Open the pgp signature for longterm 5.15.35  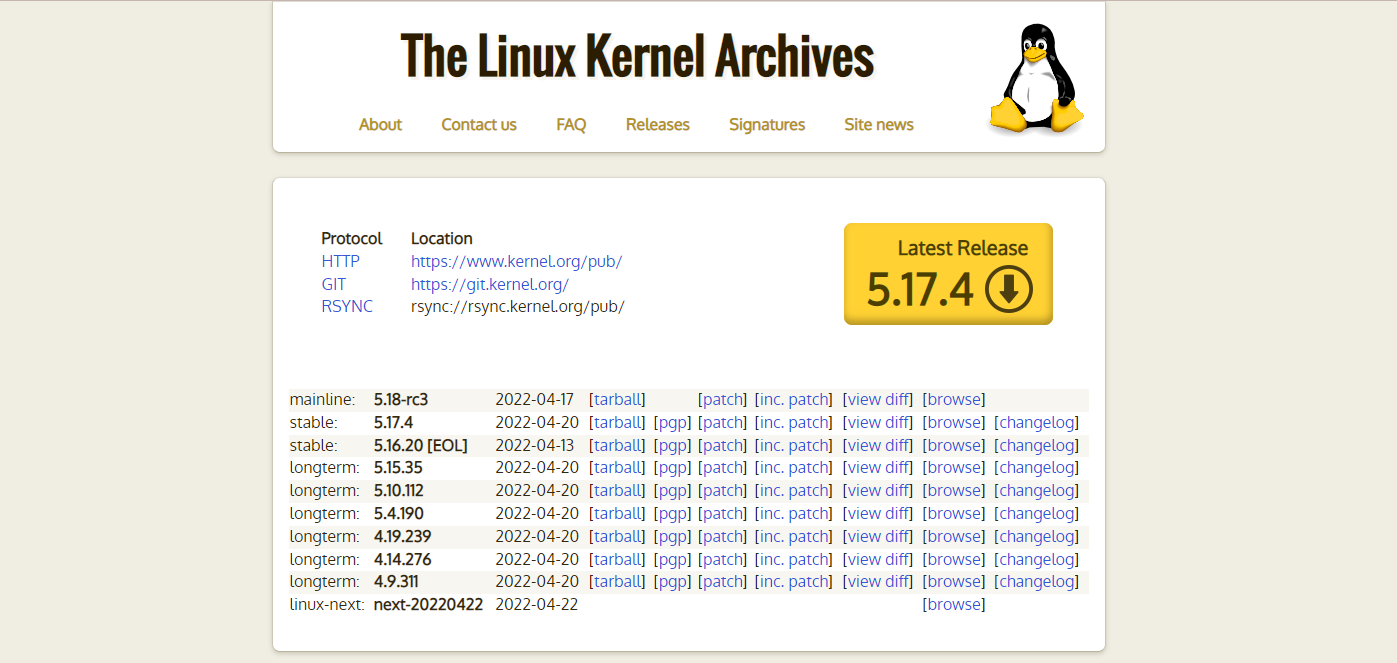click(x=672, y=467)
